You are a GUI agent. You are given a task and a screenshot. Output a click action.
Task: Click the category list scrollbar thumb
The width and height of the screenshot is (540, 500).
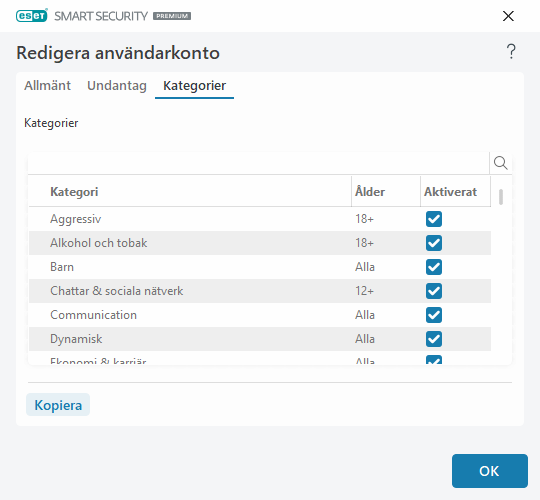(501, 197)
